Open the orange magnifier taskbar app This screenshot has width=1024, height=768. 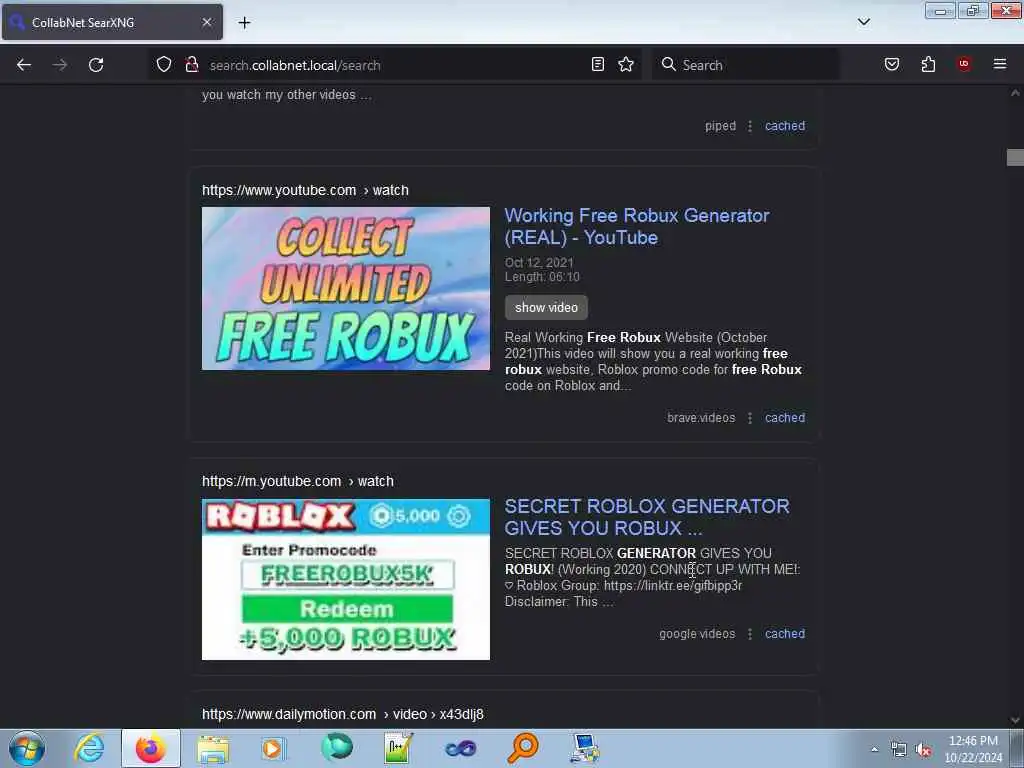[522, 748]
